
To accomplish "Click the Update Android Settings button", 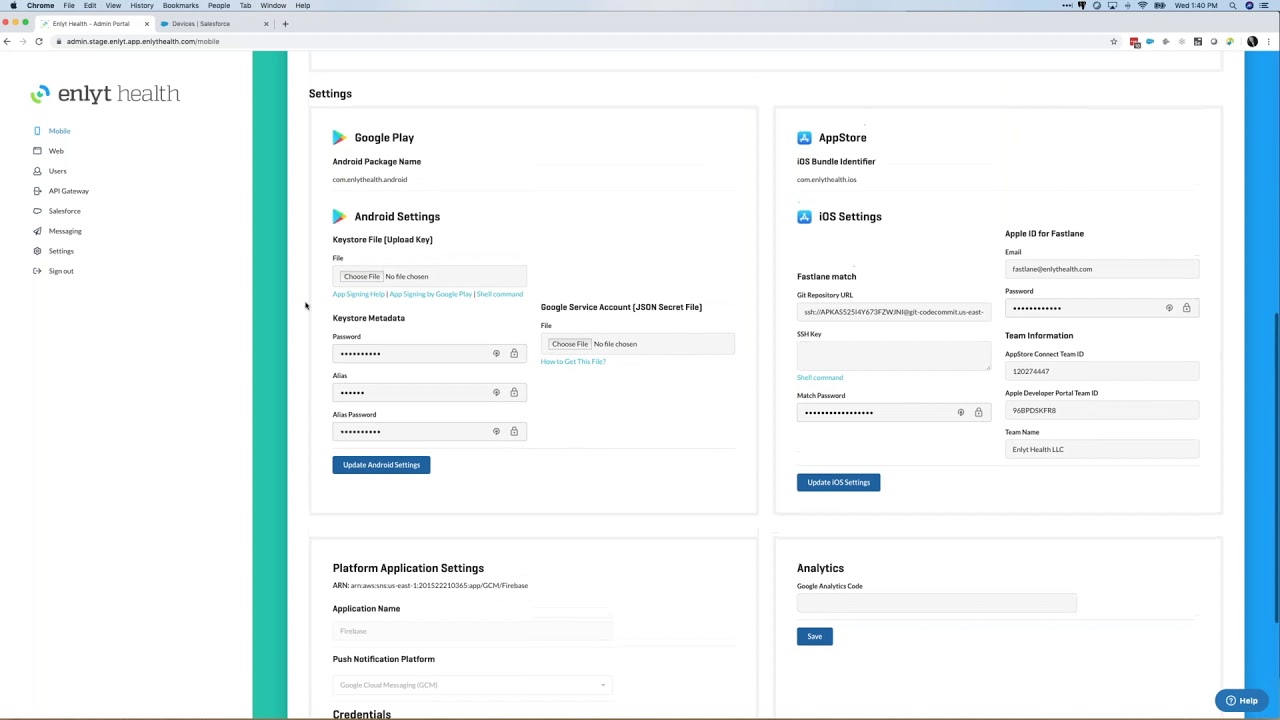I will (x=381, y=464).
